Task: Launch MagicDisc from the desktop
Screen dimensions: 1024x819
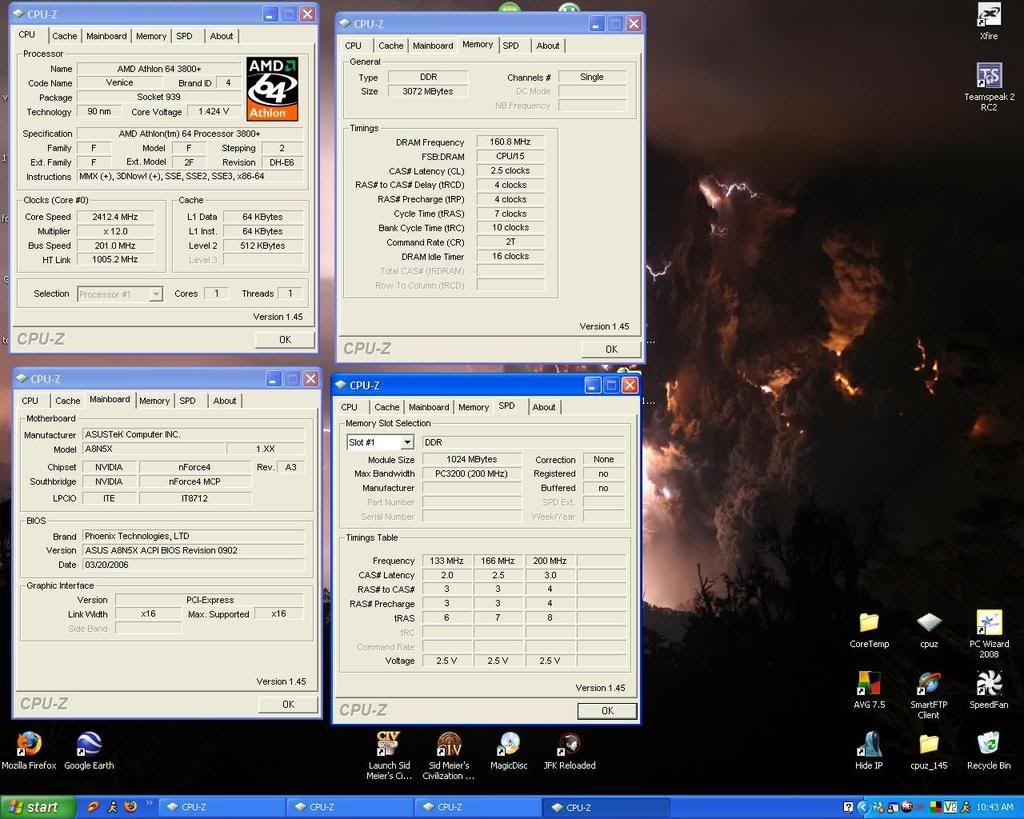Action: point(509,751)
